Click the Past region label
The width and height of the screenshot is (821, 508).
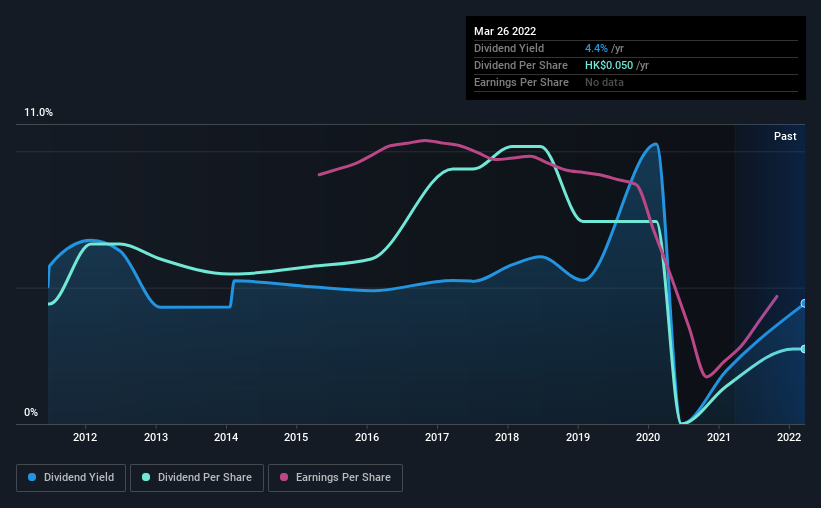click(x=785, y=137)
